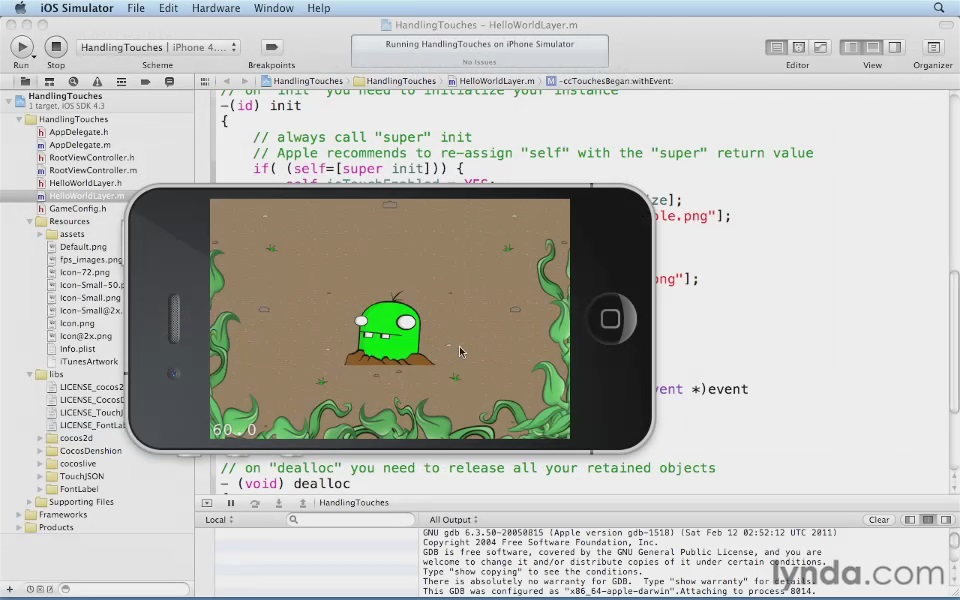The image size is (960, 600).
Task: Hide the debug area with toggle icon
Action: pyautogui.click(x=207, y=503)
